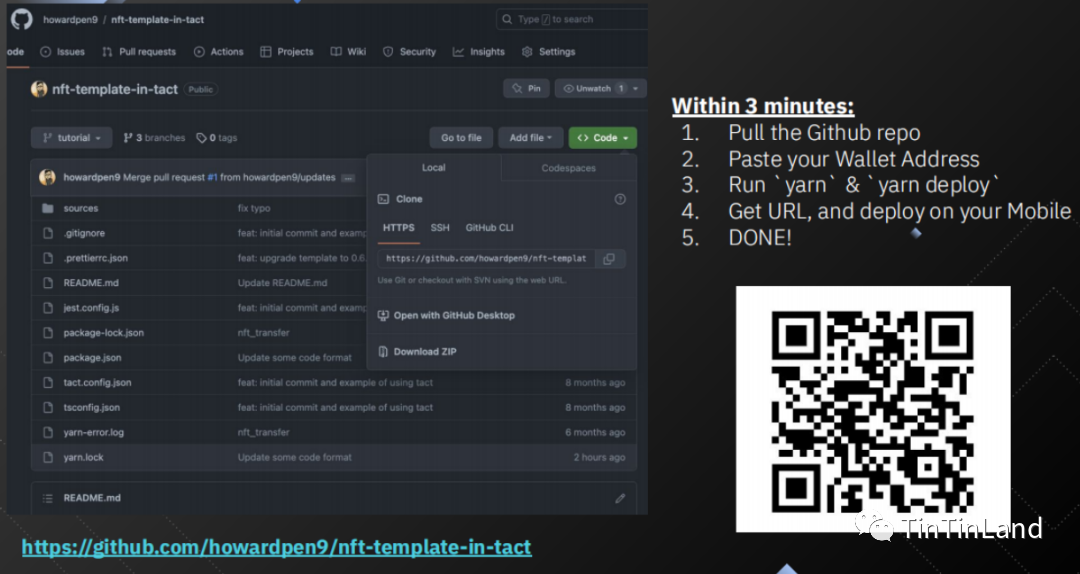Select the Local tab in clone popup
The height and width of the screenshot is (574, 1080).
[x=434, y=167]
